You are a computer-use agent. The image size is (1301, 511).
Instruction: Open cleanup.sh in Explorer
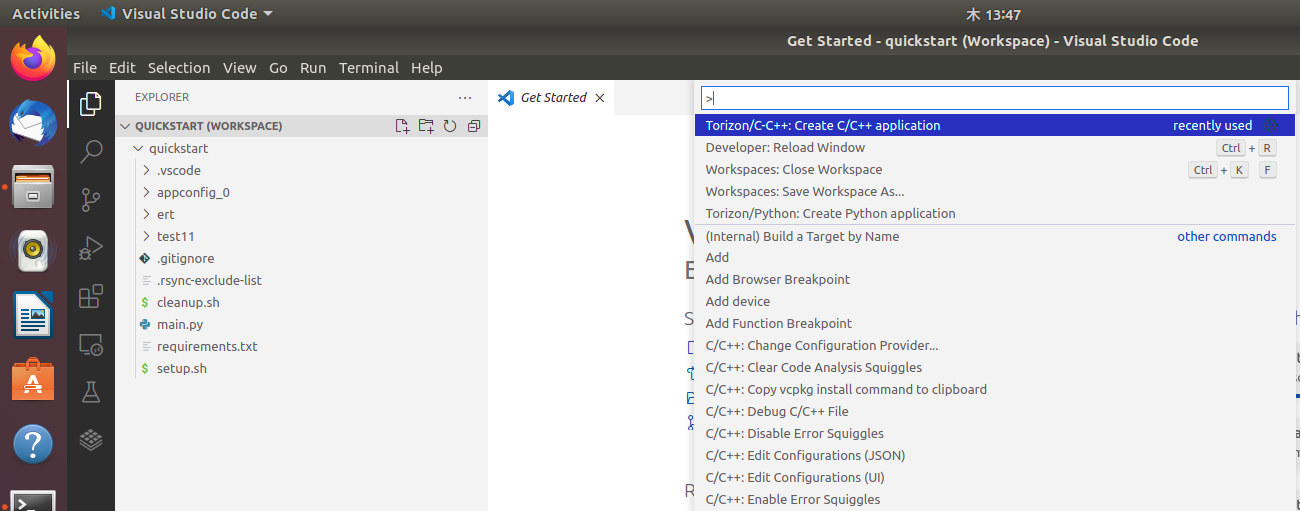188,302
